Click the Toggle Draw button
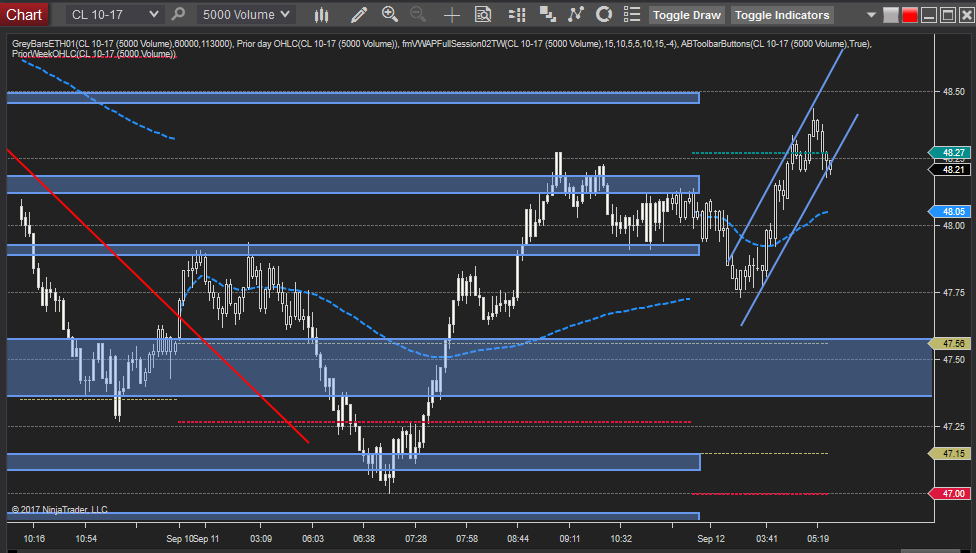This screenshot has width=976, height=553. [687, 15]
